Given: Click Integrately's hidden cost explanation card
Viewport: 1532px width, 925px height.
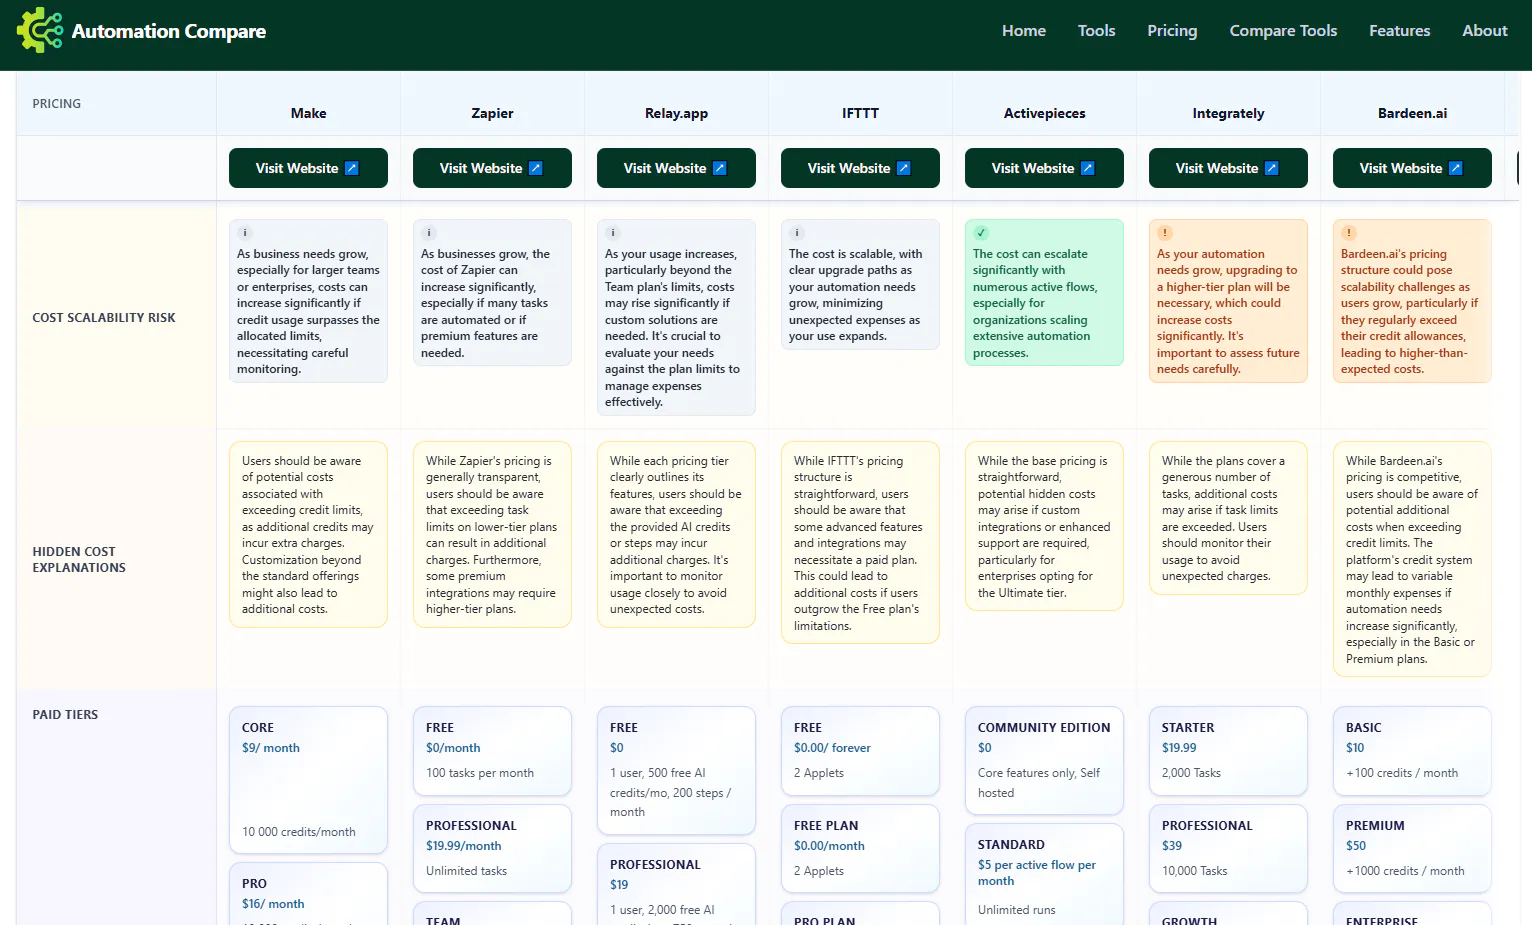Looking at the screenshot, I should 1228,518.
